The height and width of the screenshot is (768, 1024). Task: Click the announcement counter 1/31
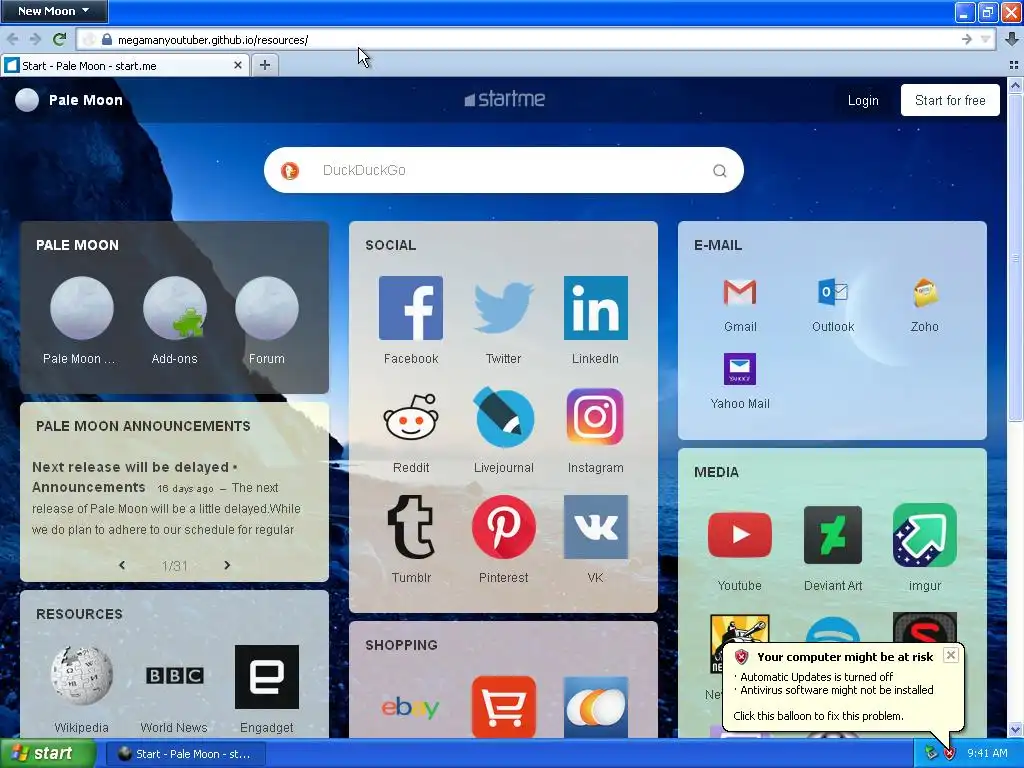(174, 566)
